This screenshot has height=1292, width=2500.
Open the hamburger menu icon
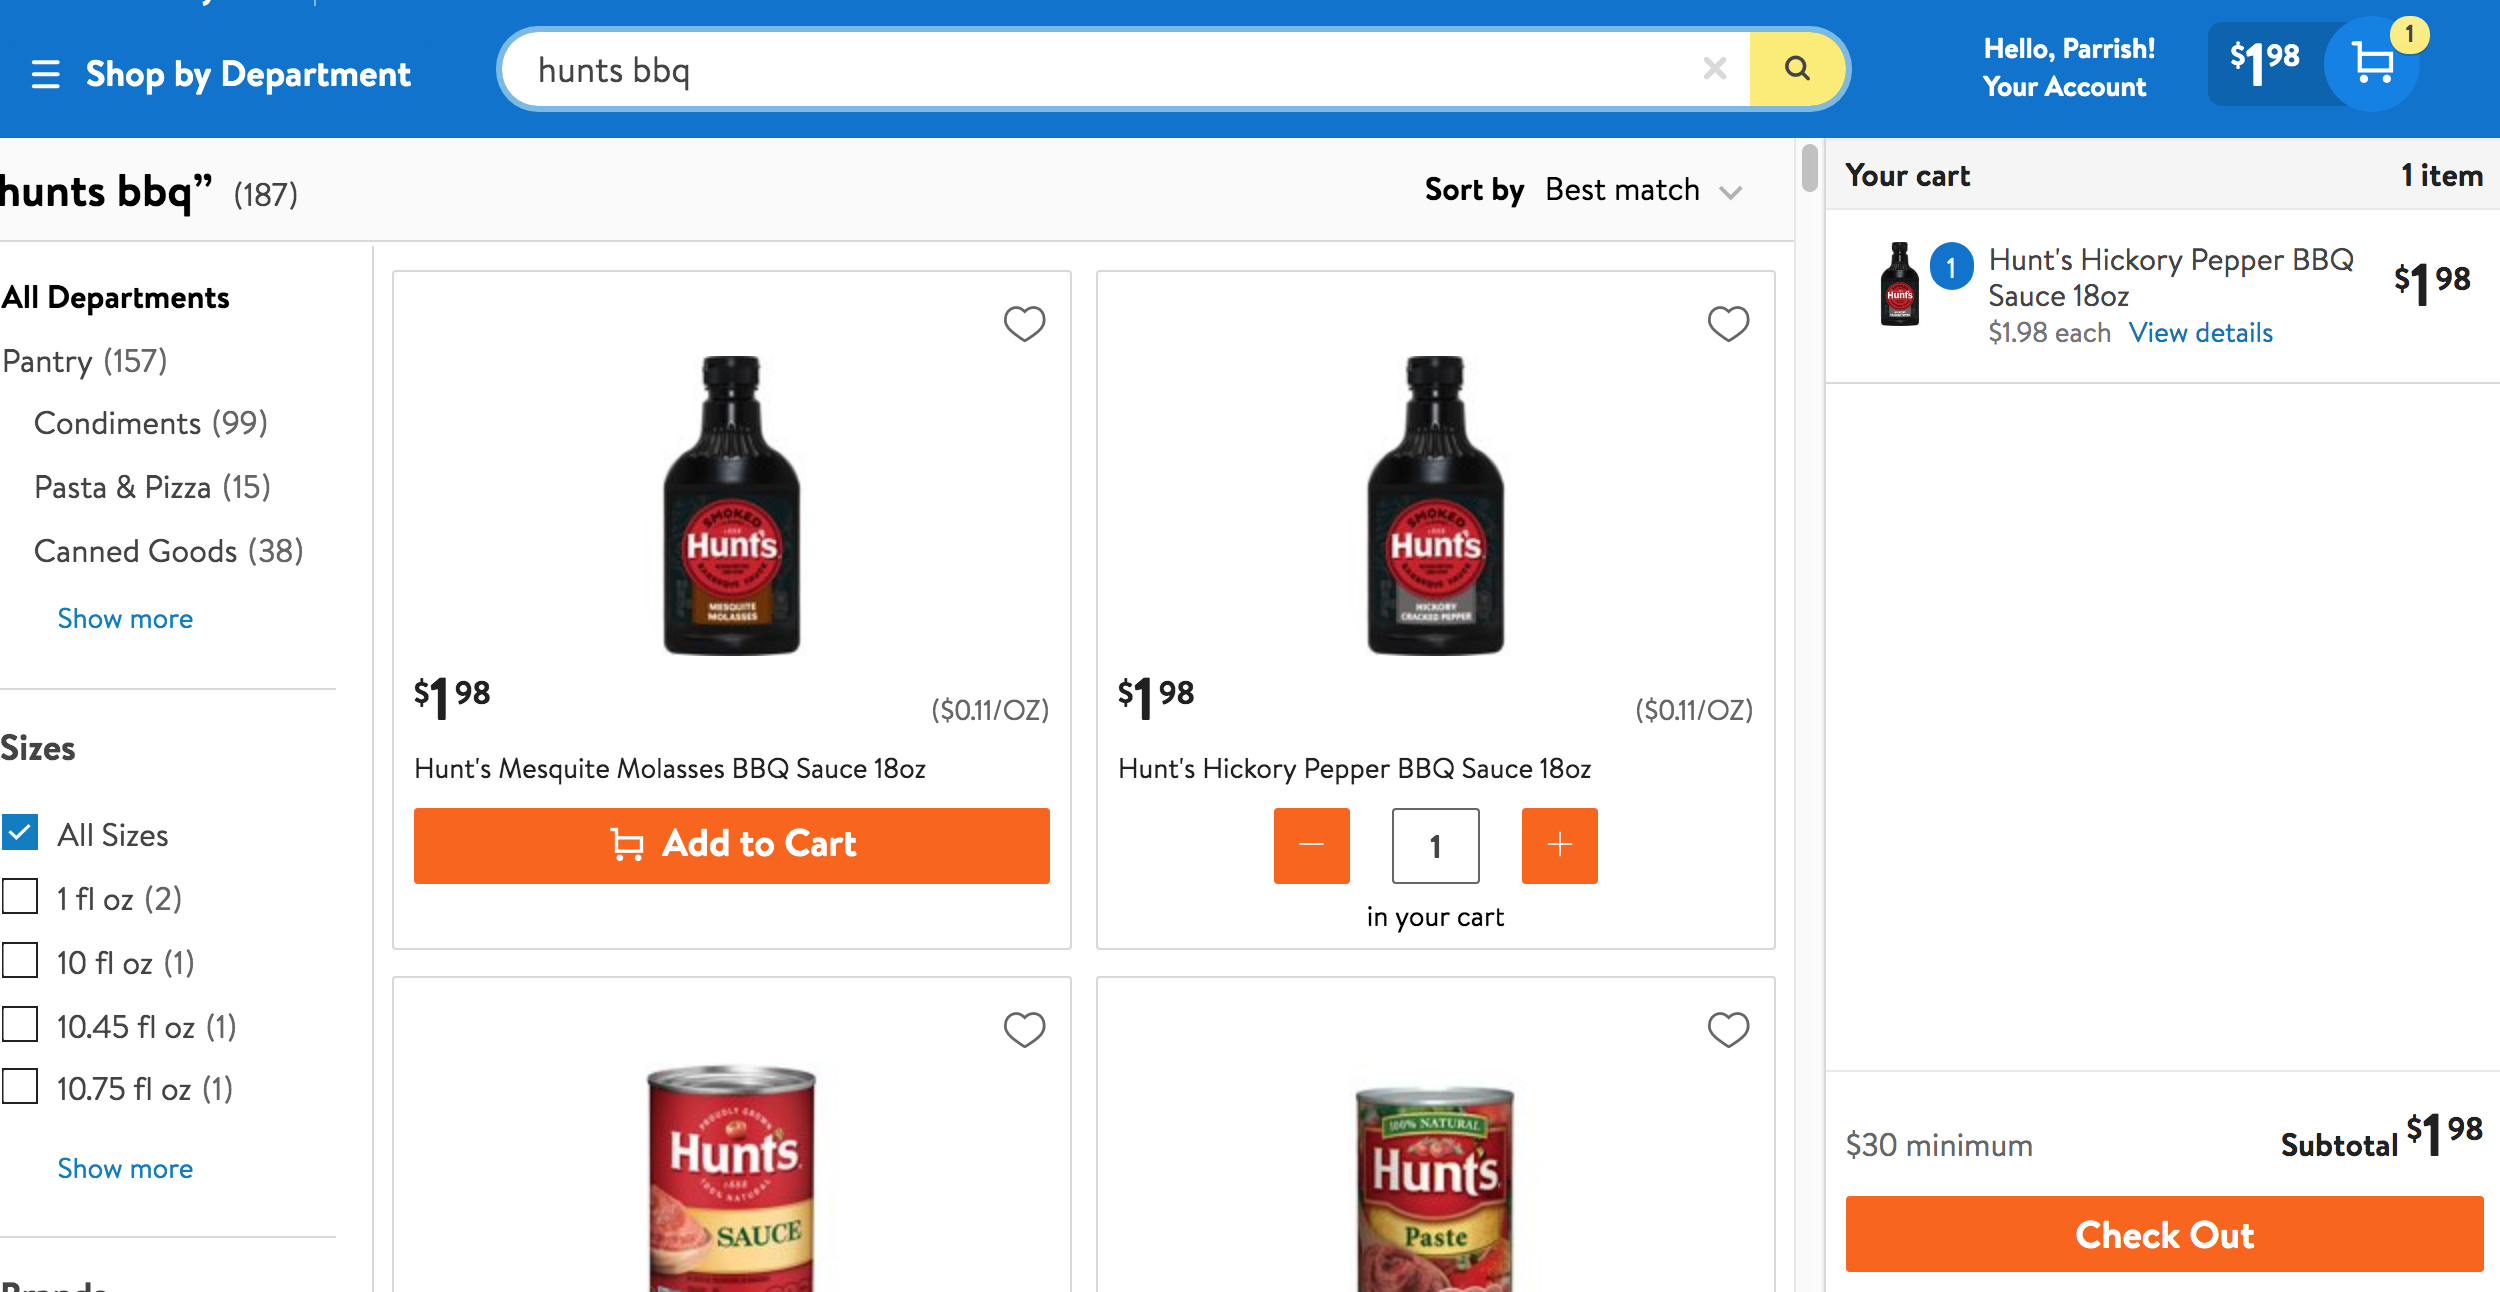(45, 74)
